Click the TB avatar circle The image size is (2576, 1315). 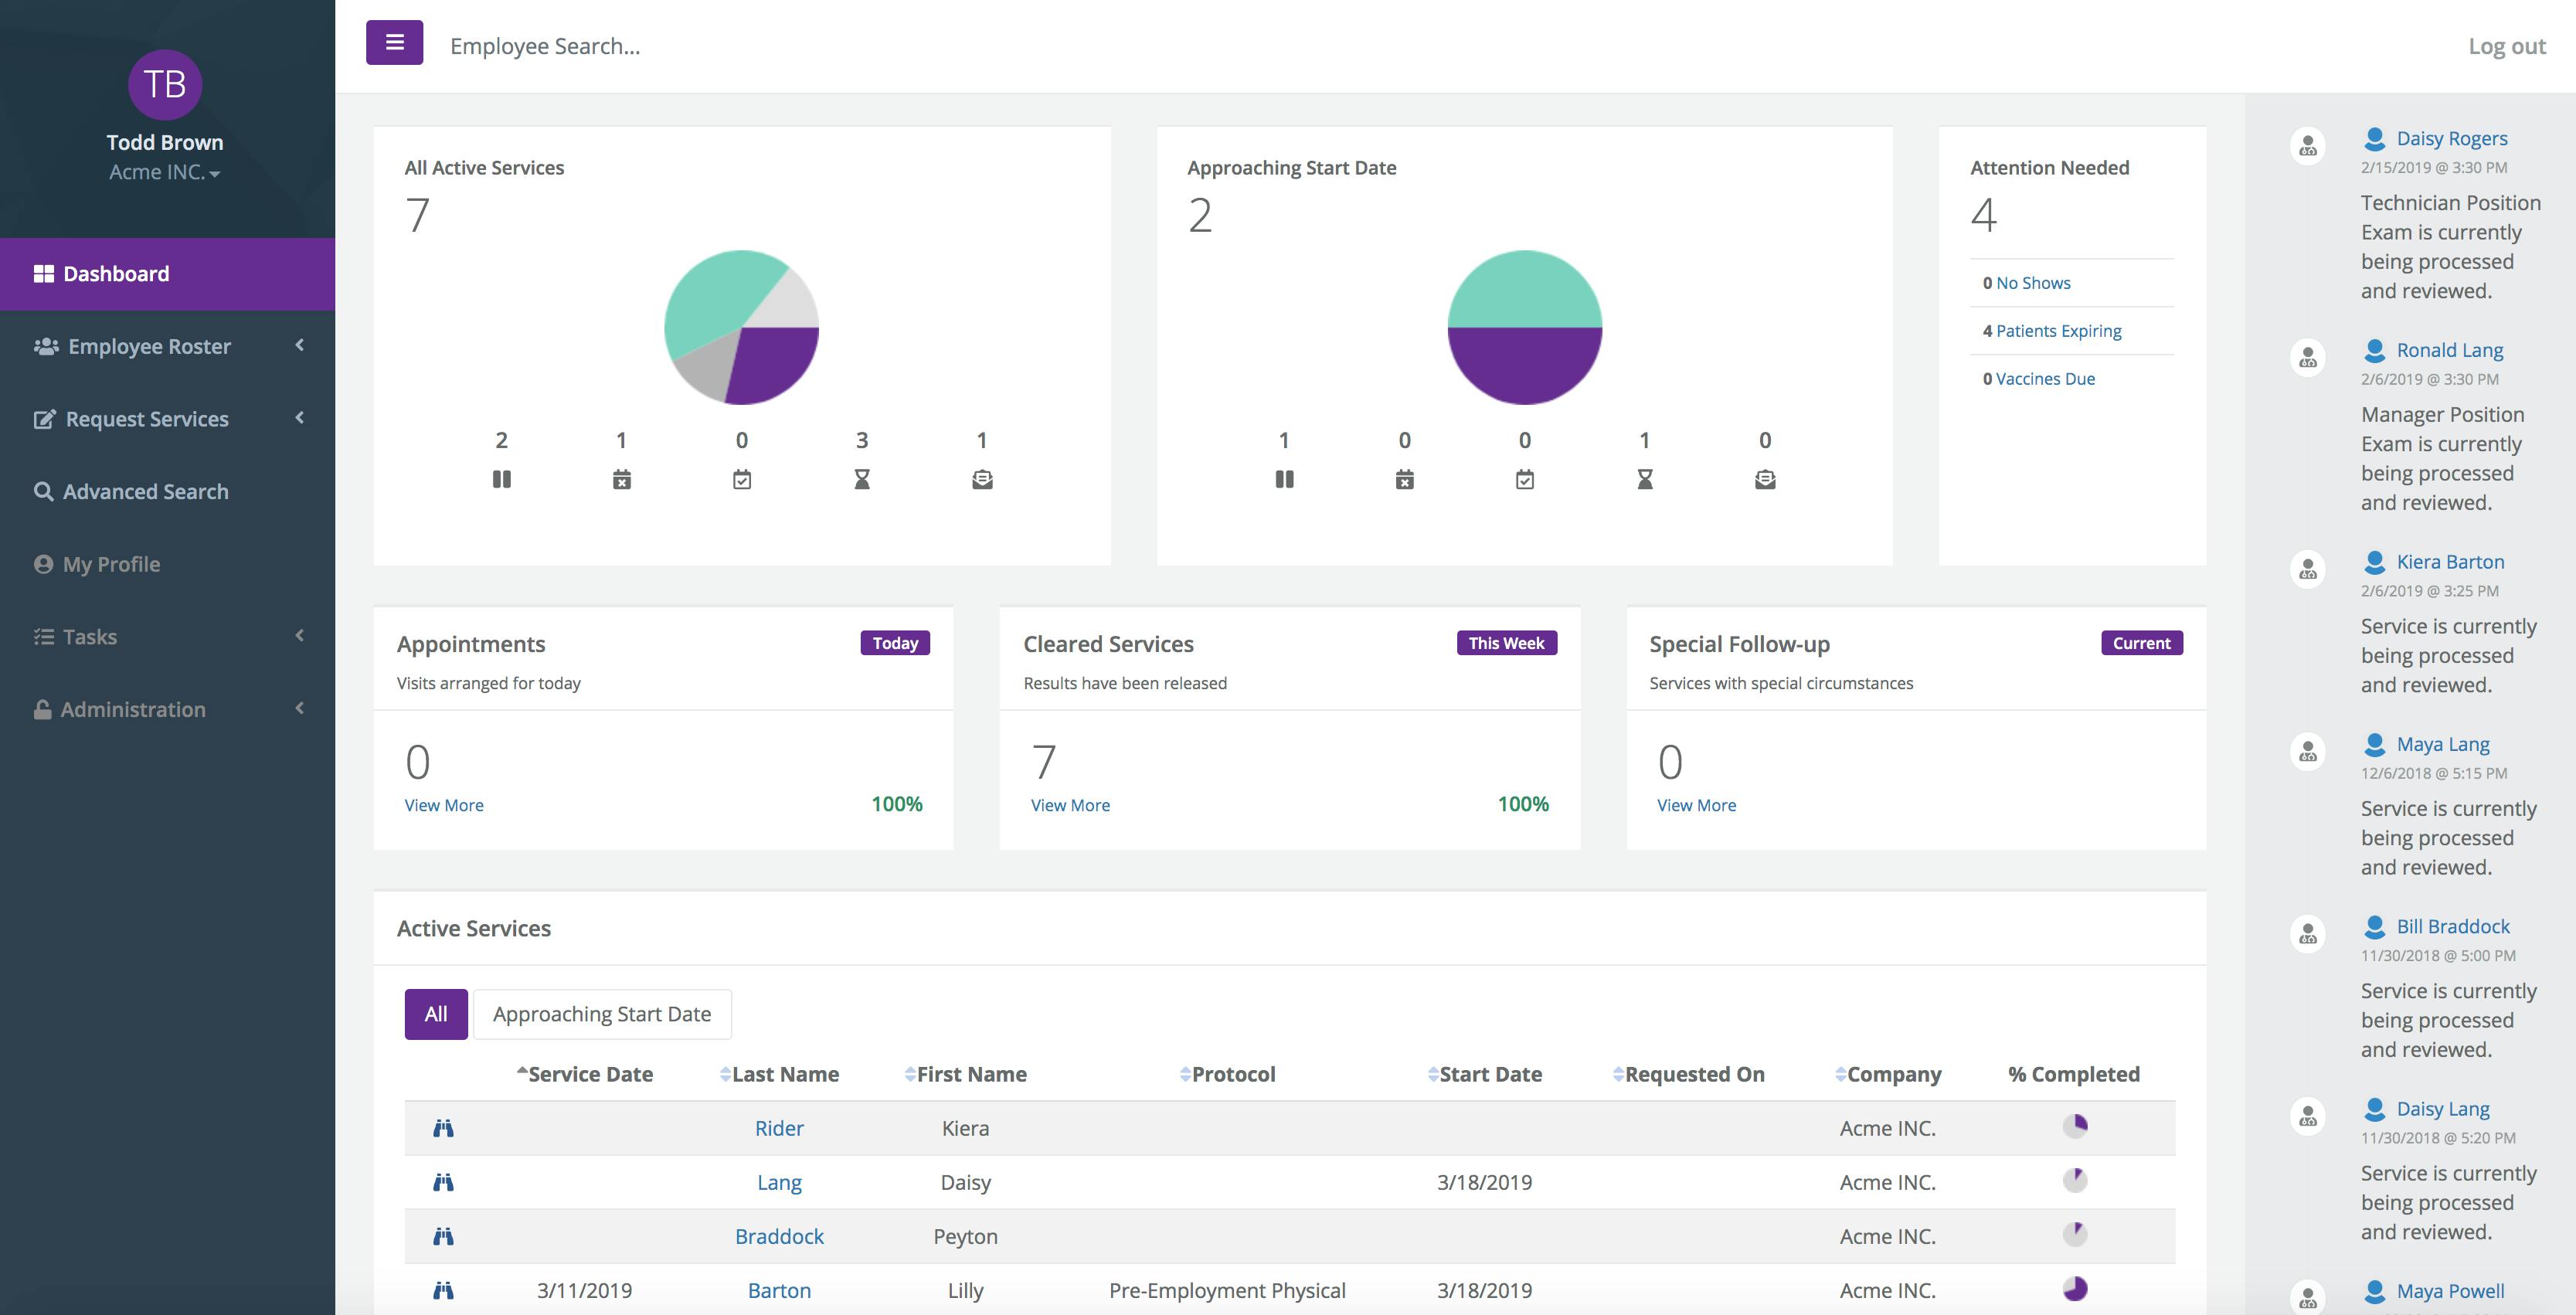[165, 85]
